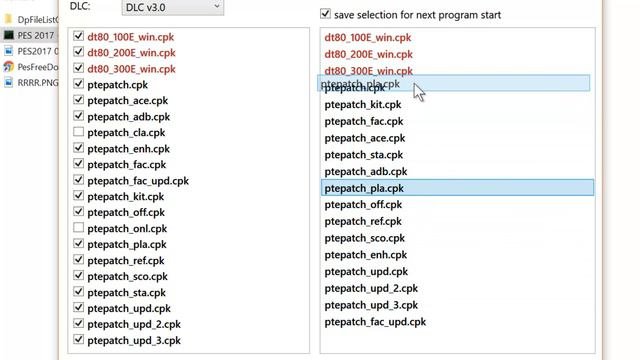Select ptepatch_off.cpk in right order list
The width and height of the screenshot is (640, 360).
click(x=363, y=204)
